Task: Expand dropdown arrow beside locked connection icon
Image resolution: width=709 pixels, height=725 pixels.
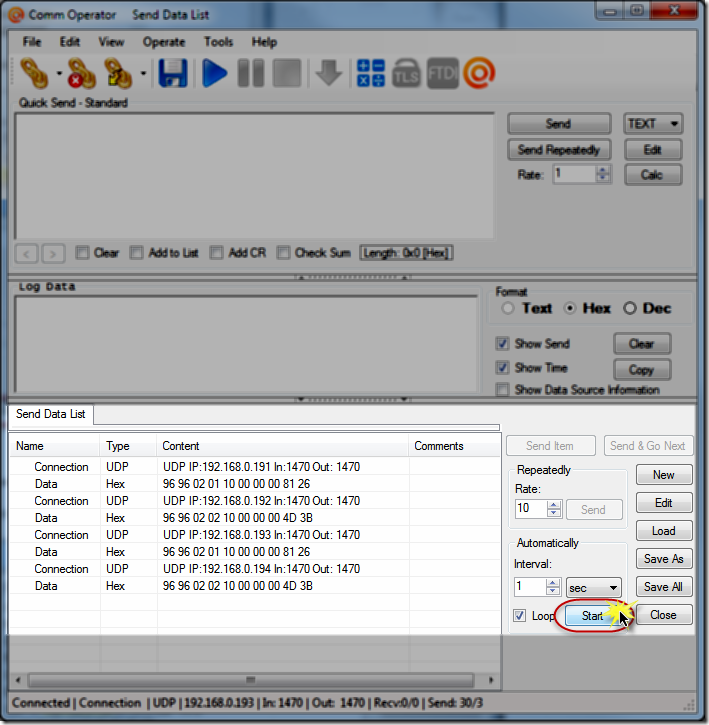Action: (143, 73)
